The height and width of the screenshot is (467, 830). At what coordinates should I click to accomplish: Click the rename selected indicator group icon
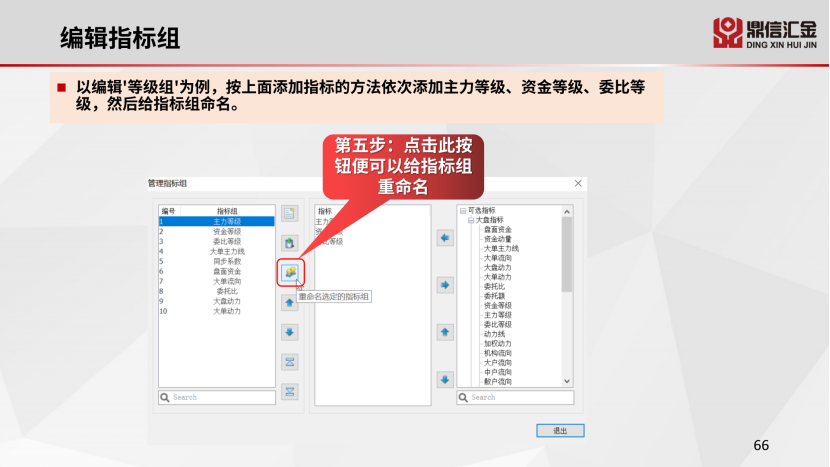[290, 272]
